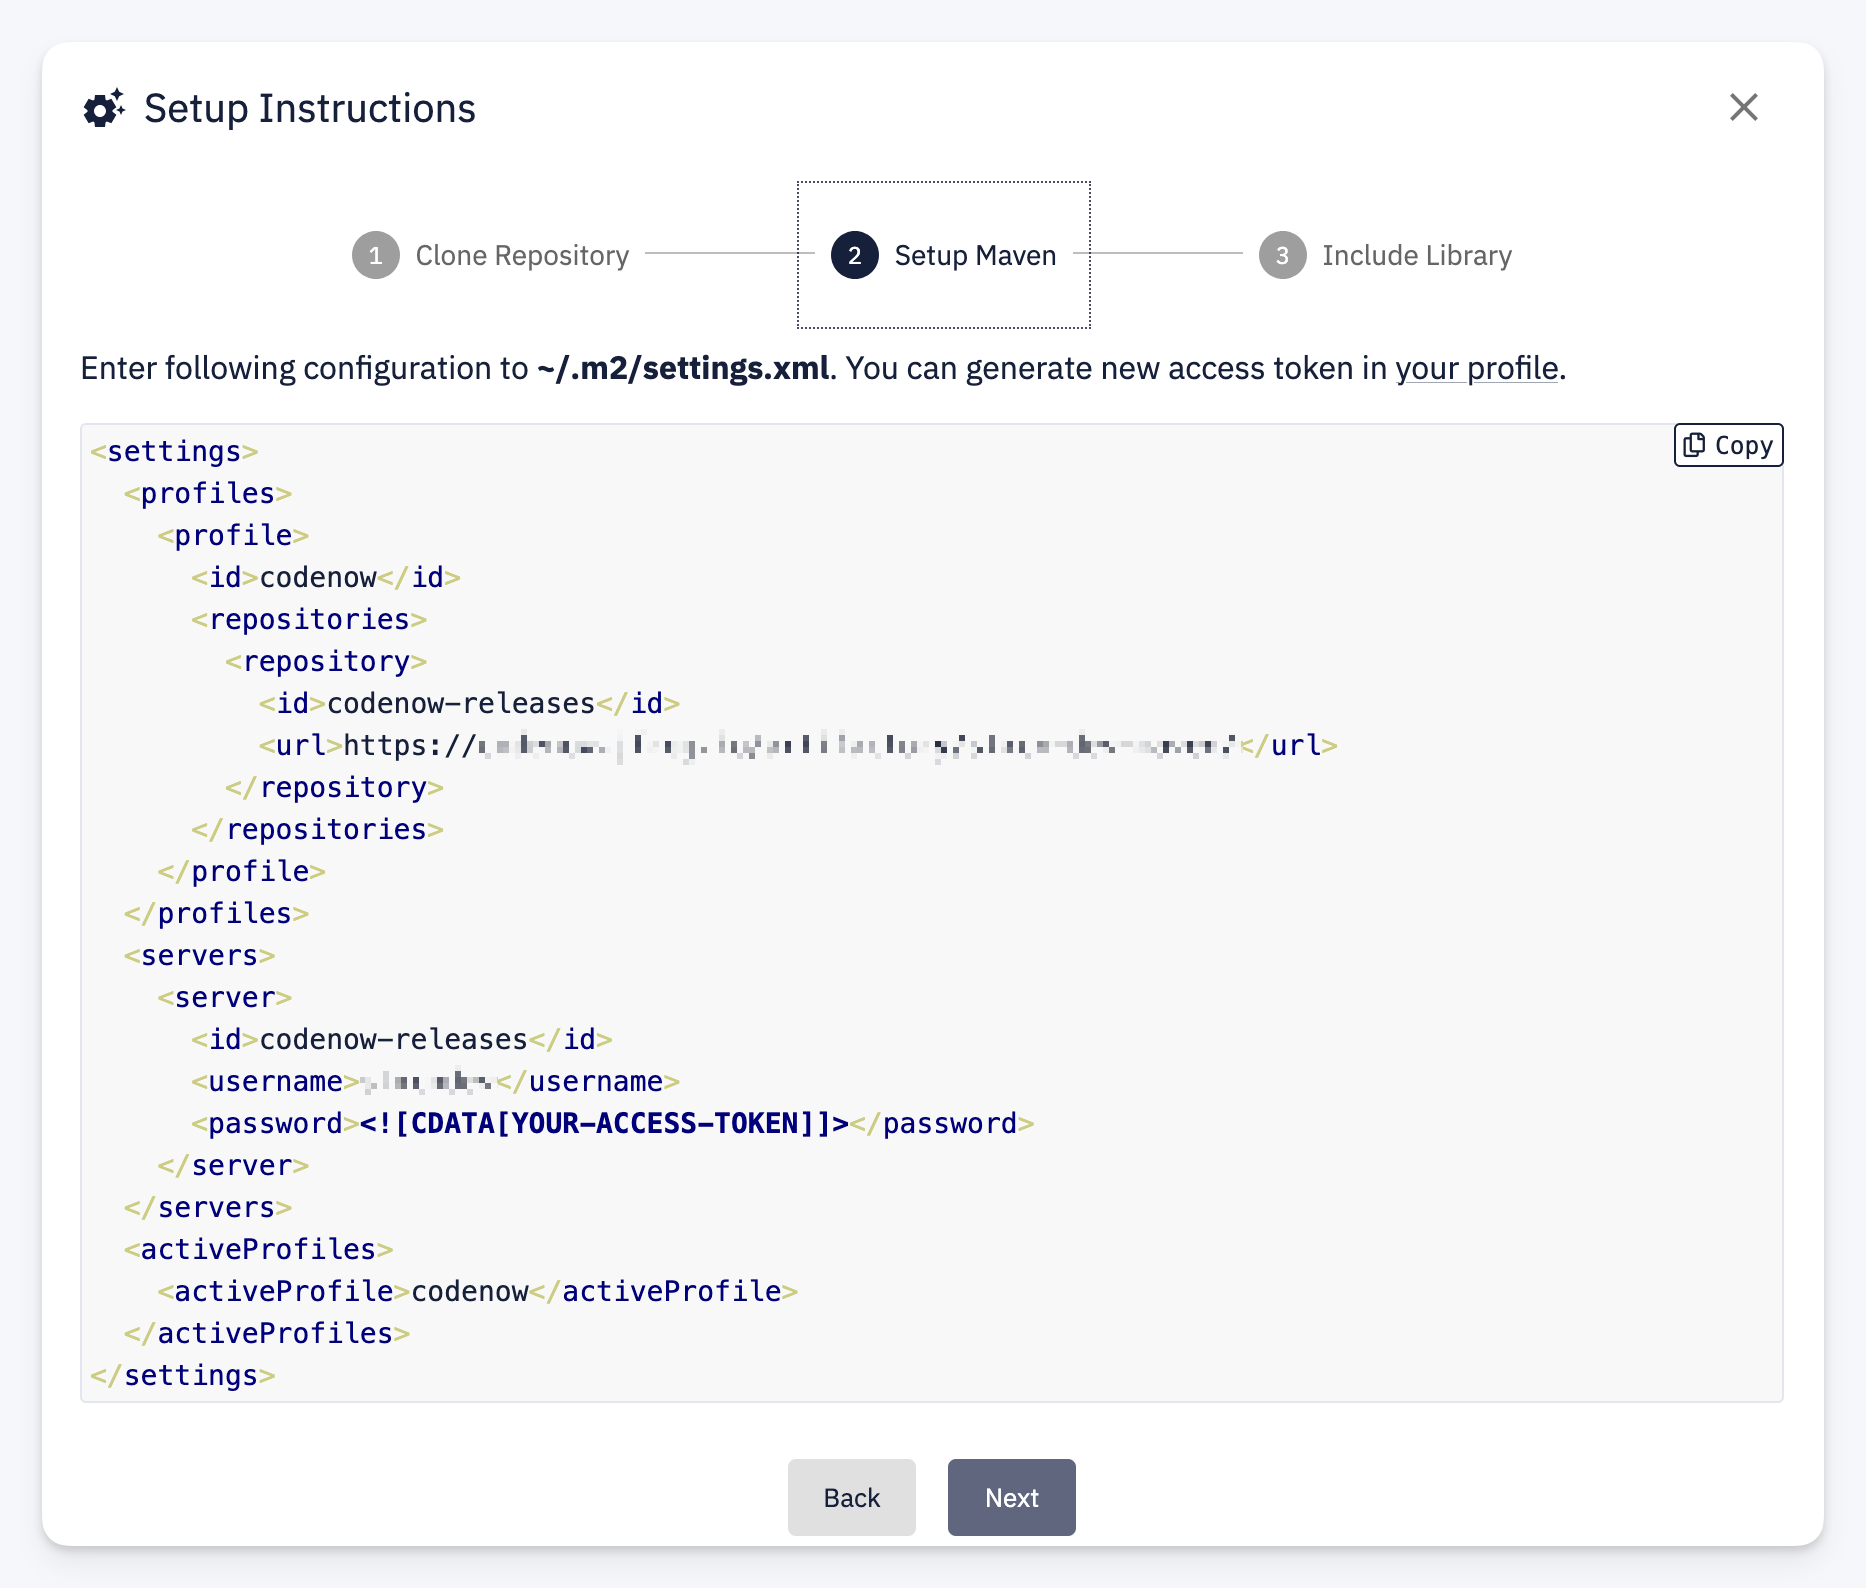Image resolution: width=1866 pixels, height=1588 pixels.
Task: Click the step 3 number circle
Action: point(1282,255)
